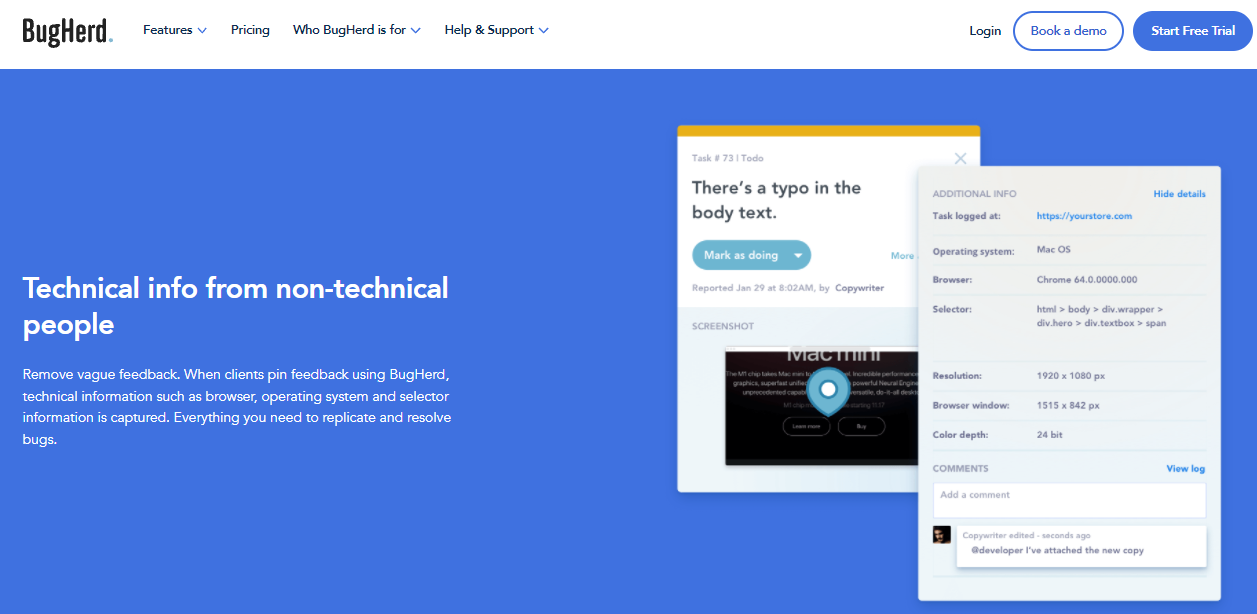Select Login in the header

(984, 31)
